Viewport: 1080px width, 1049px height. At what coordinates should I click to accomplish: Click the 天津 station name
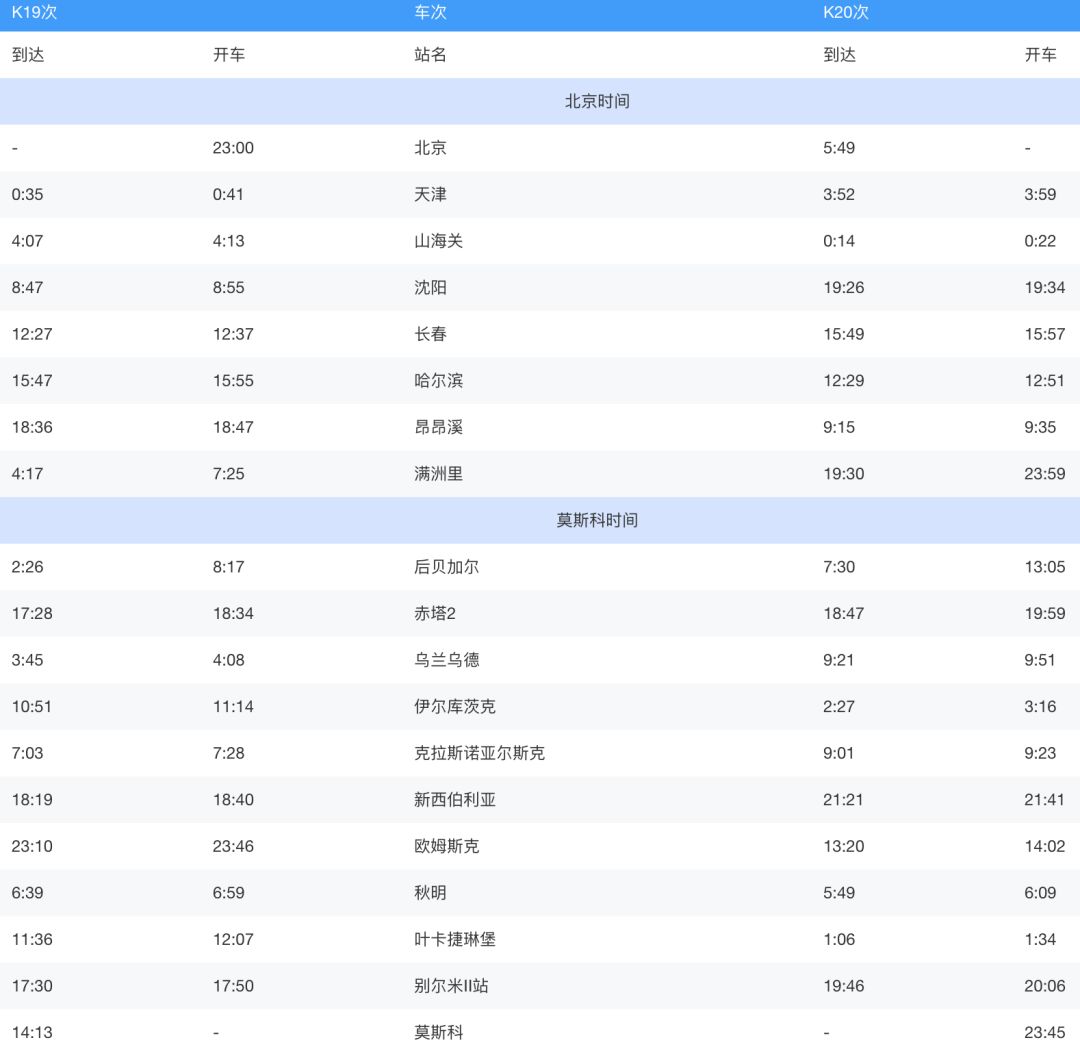(x=430, y=194)
